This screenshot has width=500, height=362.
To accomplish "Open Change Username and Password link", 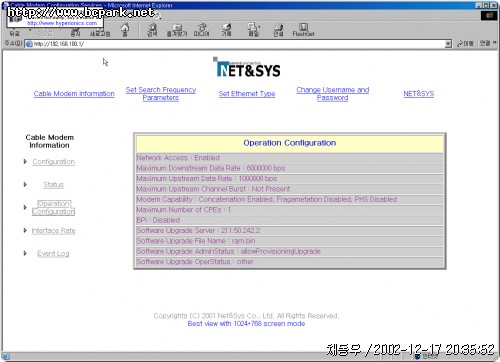I will [x=332, y=94].
